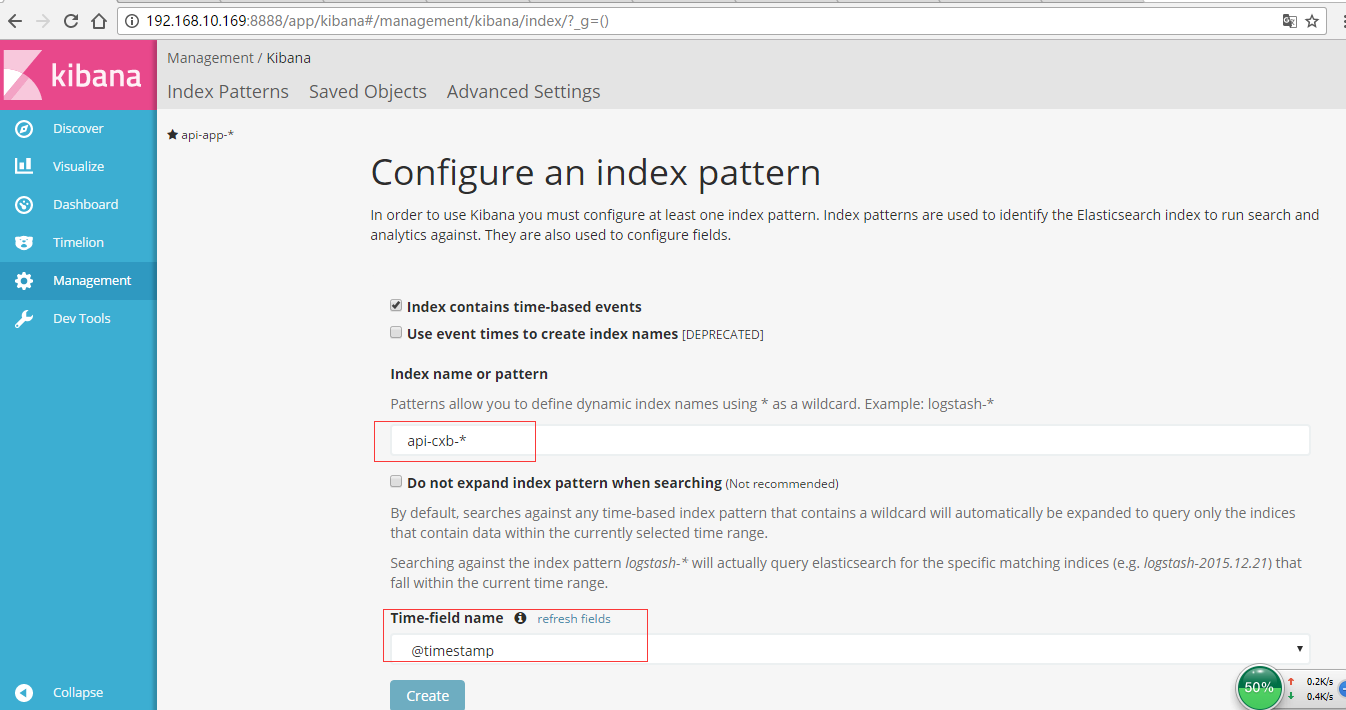Click the index name or pattern input field
This screenshot has height=710, width=1346.
[850, 440]
